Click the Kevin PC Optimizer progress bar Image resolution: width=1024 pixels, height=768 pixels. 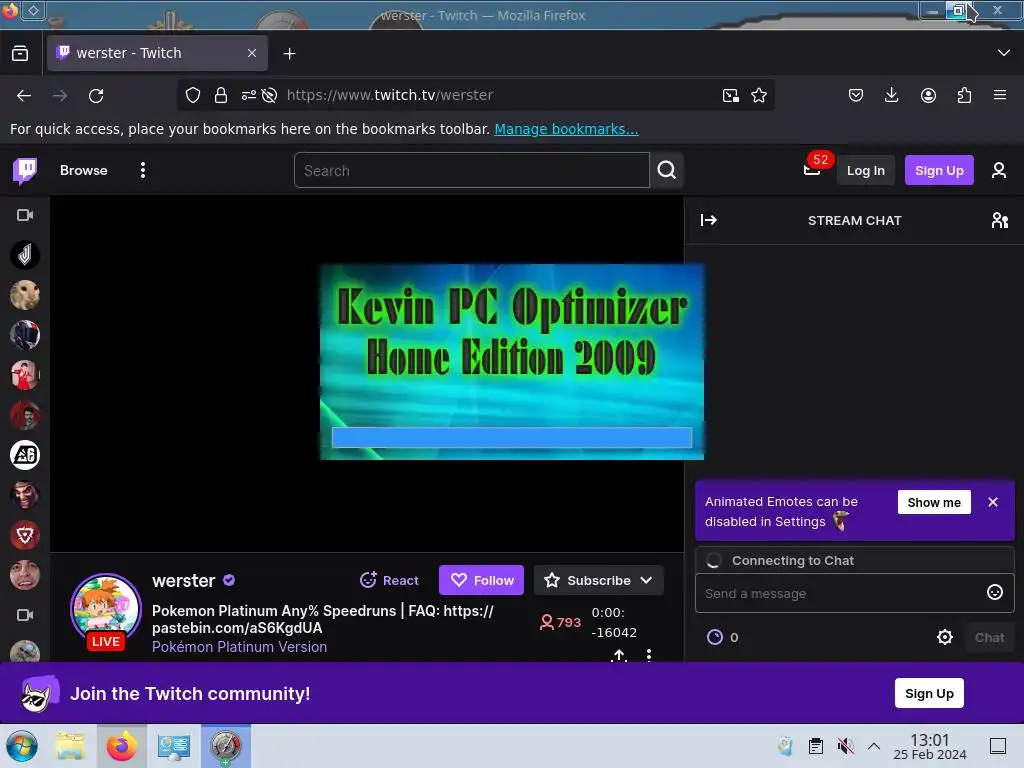pyautogui.click(x=512, y=438)
